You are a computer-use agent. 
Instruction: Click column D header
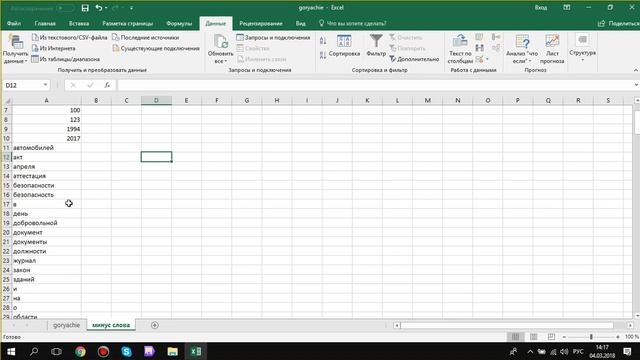[156, 100]
